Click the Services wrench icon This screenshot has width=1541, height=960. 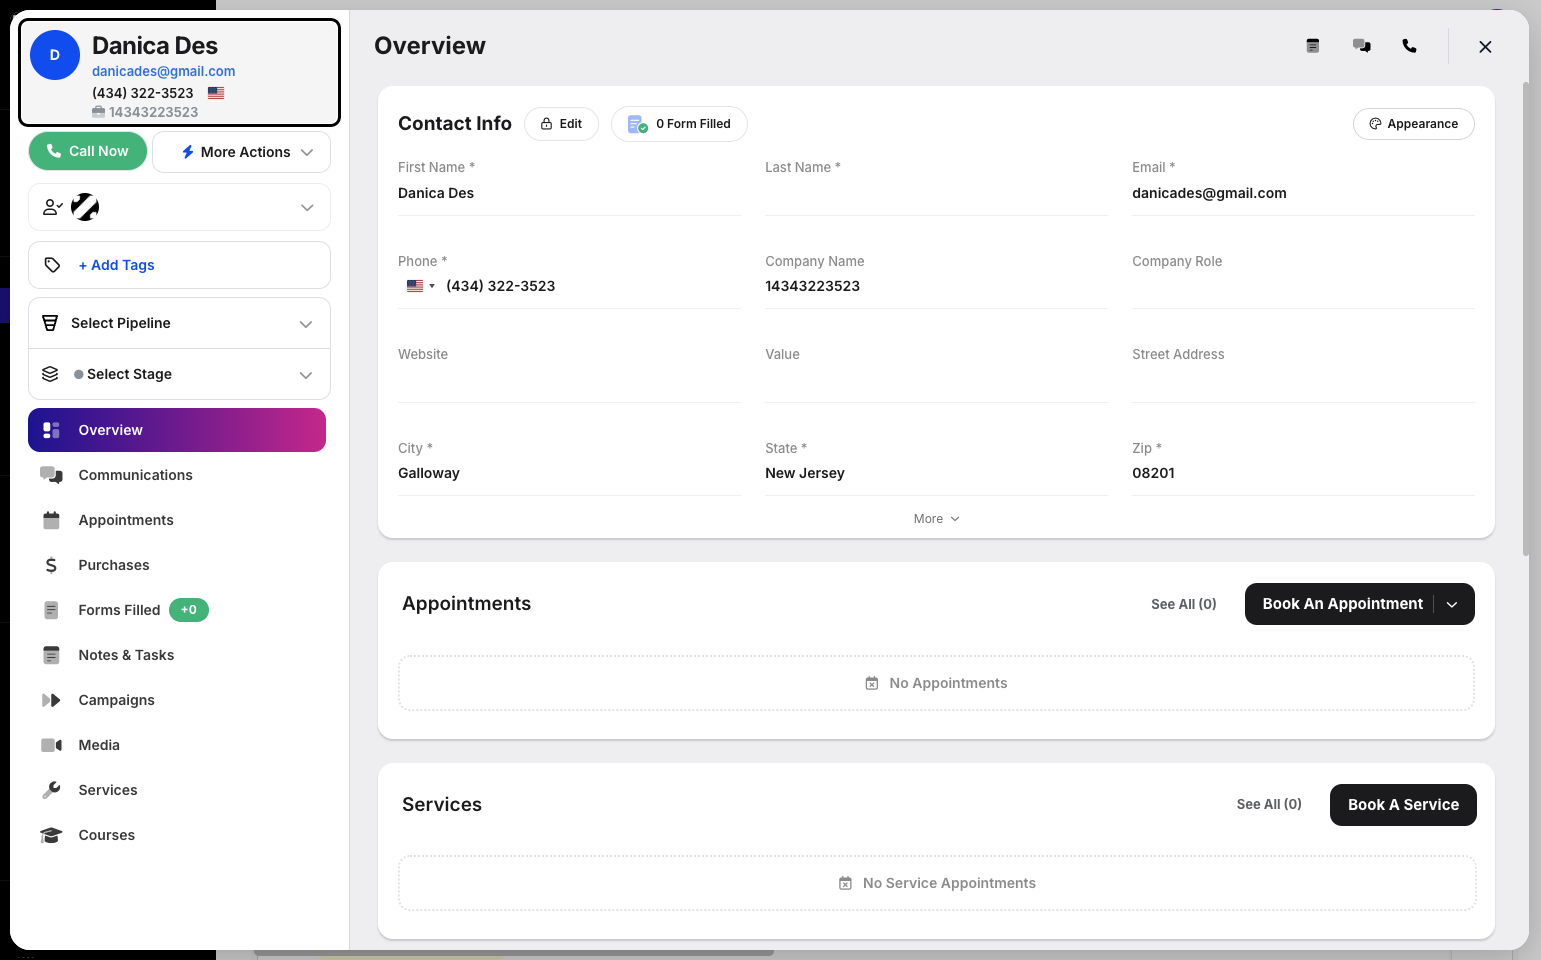pos(51,790)
